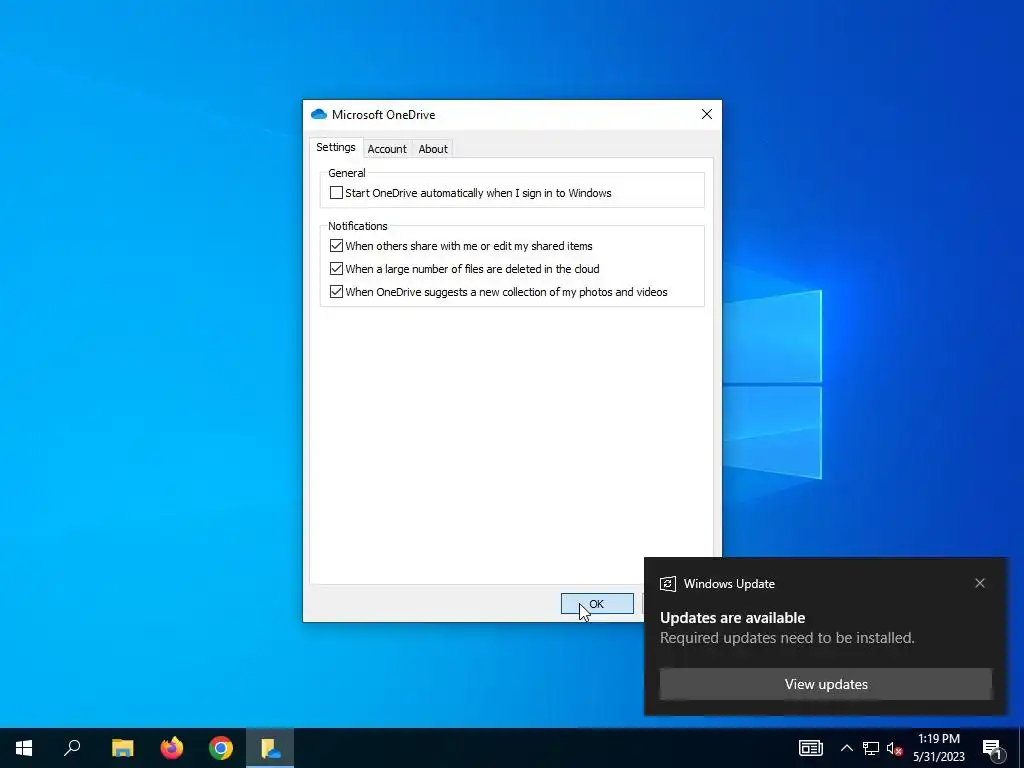
Task: Click the Required updates need to be installed text
Action: pyautogui.click(x=787, y=638)
